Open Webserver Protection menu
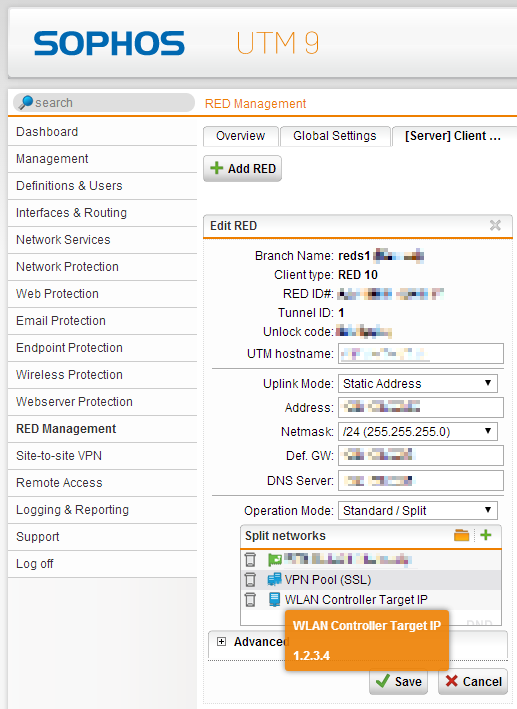The image size is (517, 709). click(x=103, y=402)
